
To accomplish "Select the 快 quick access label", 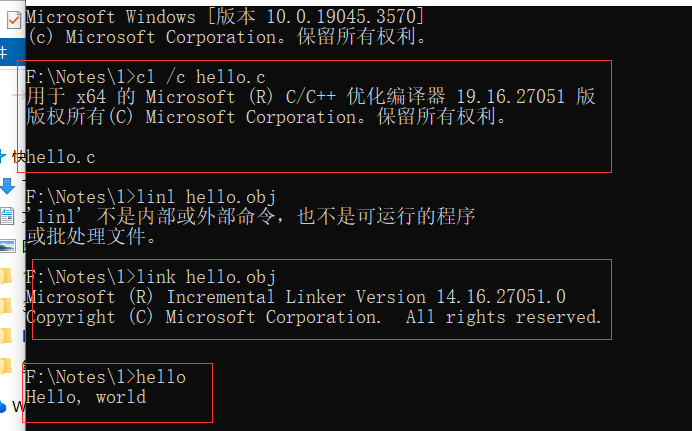I will [16, 157].
